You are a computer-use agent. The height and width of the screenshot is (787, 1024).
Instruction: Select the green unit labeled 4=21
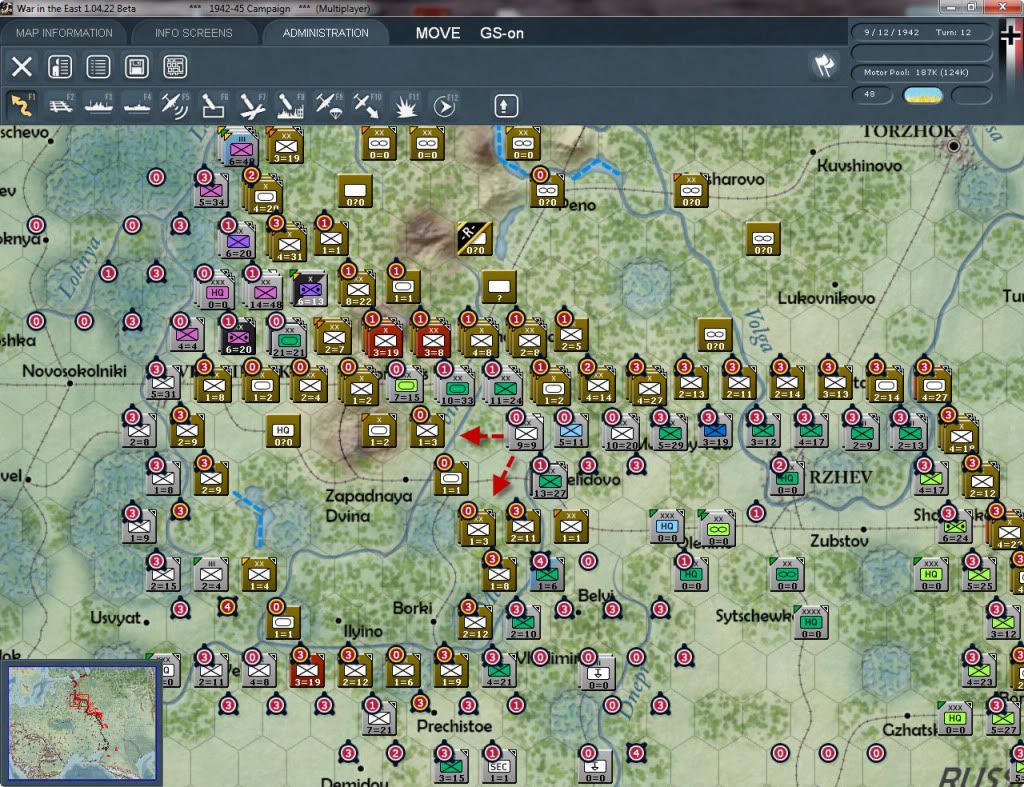click(500, 672)
